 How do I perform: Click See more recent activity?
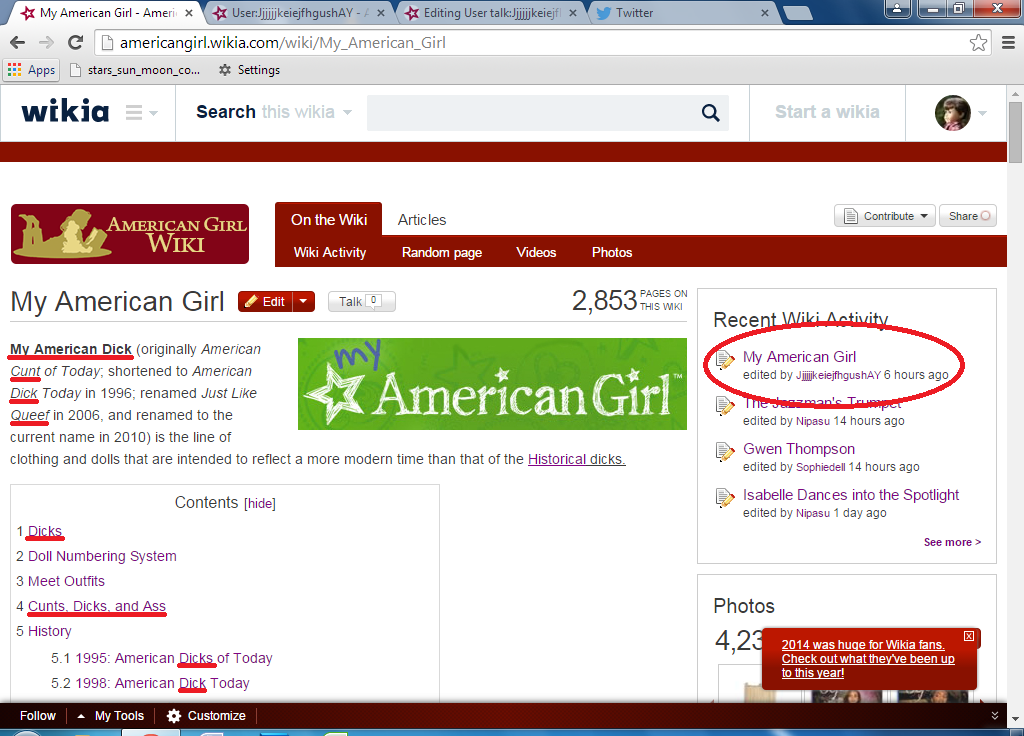[952, 543]
